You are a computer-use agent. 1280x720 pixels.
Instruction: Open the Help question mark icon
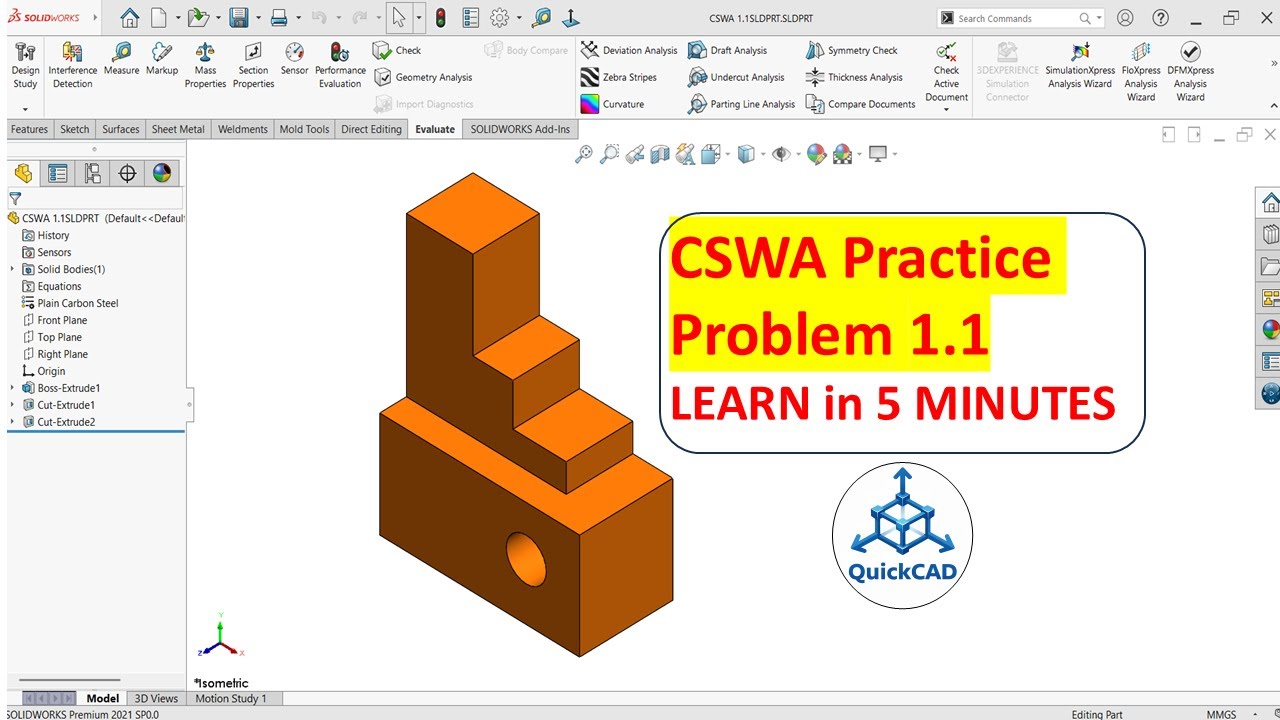tap(1160, 18)
